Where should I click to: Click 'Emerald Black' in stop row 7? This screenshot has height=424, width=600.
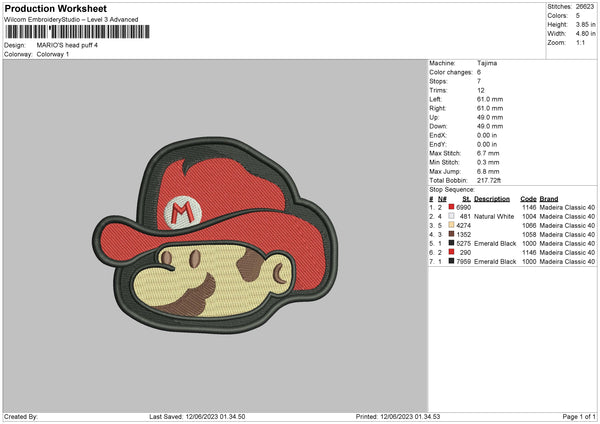click(495, 261)
